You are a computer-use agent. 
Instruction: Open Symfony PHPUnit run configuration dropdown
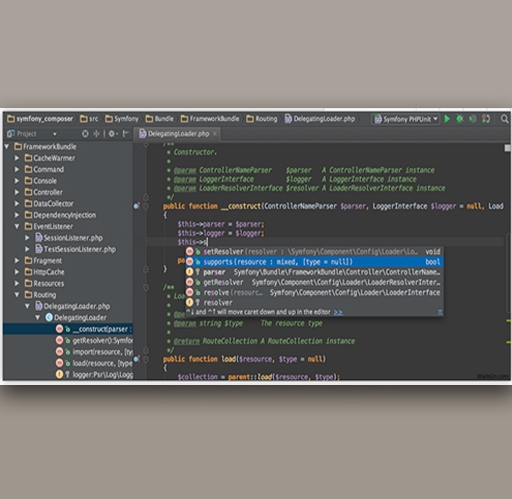tap(406, 119)
